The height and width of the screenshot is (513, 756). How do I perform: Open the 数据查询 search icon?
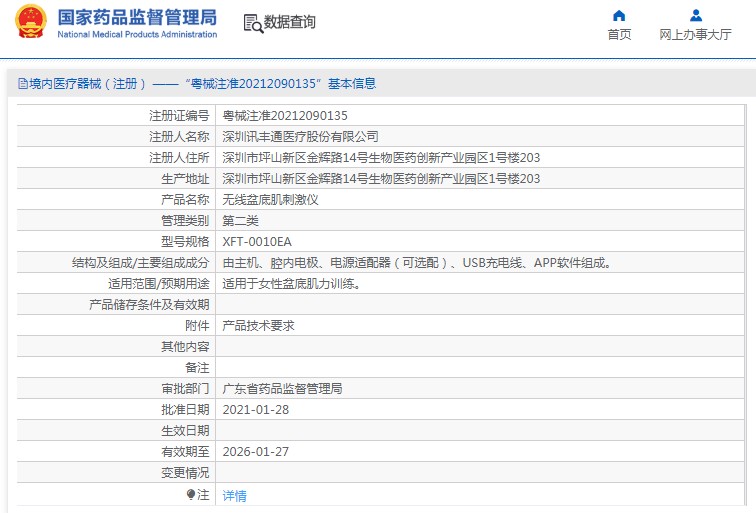pos(253,23)
